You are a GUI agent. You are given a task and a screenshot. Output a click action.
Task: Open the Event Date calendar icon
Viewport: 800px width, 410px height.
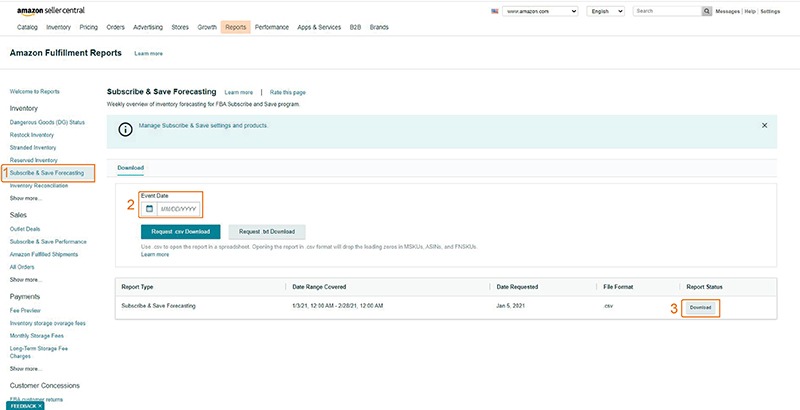tap(149, 209)
